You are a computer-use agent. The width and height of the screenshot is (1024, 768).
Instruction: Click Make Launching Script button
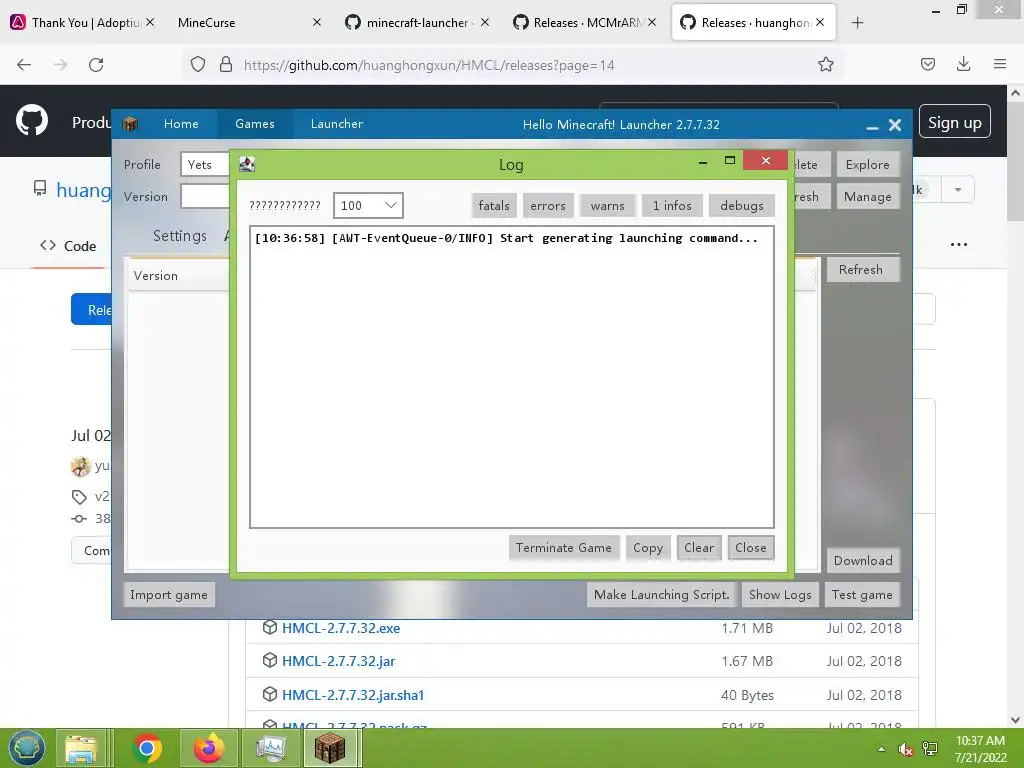point(662,595)
